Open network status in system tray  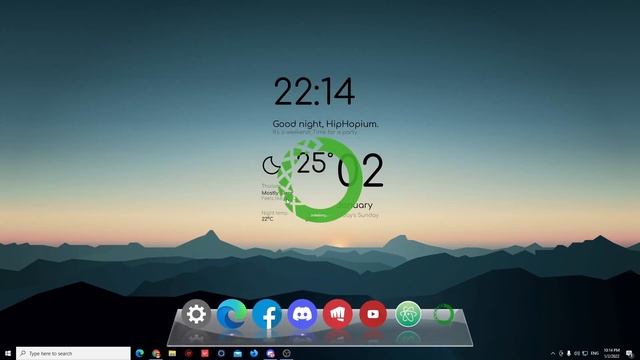(585, 353)
